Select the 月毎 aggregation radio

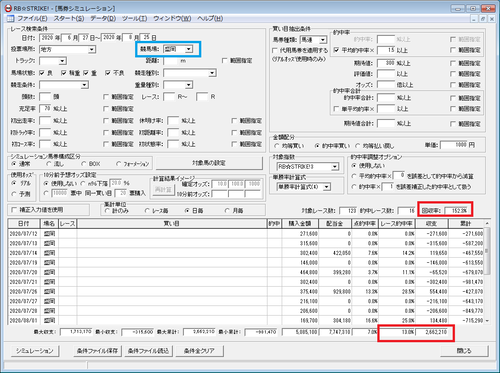227,211
